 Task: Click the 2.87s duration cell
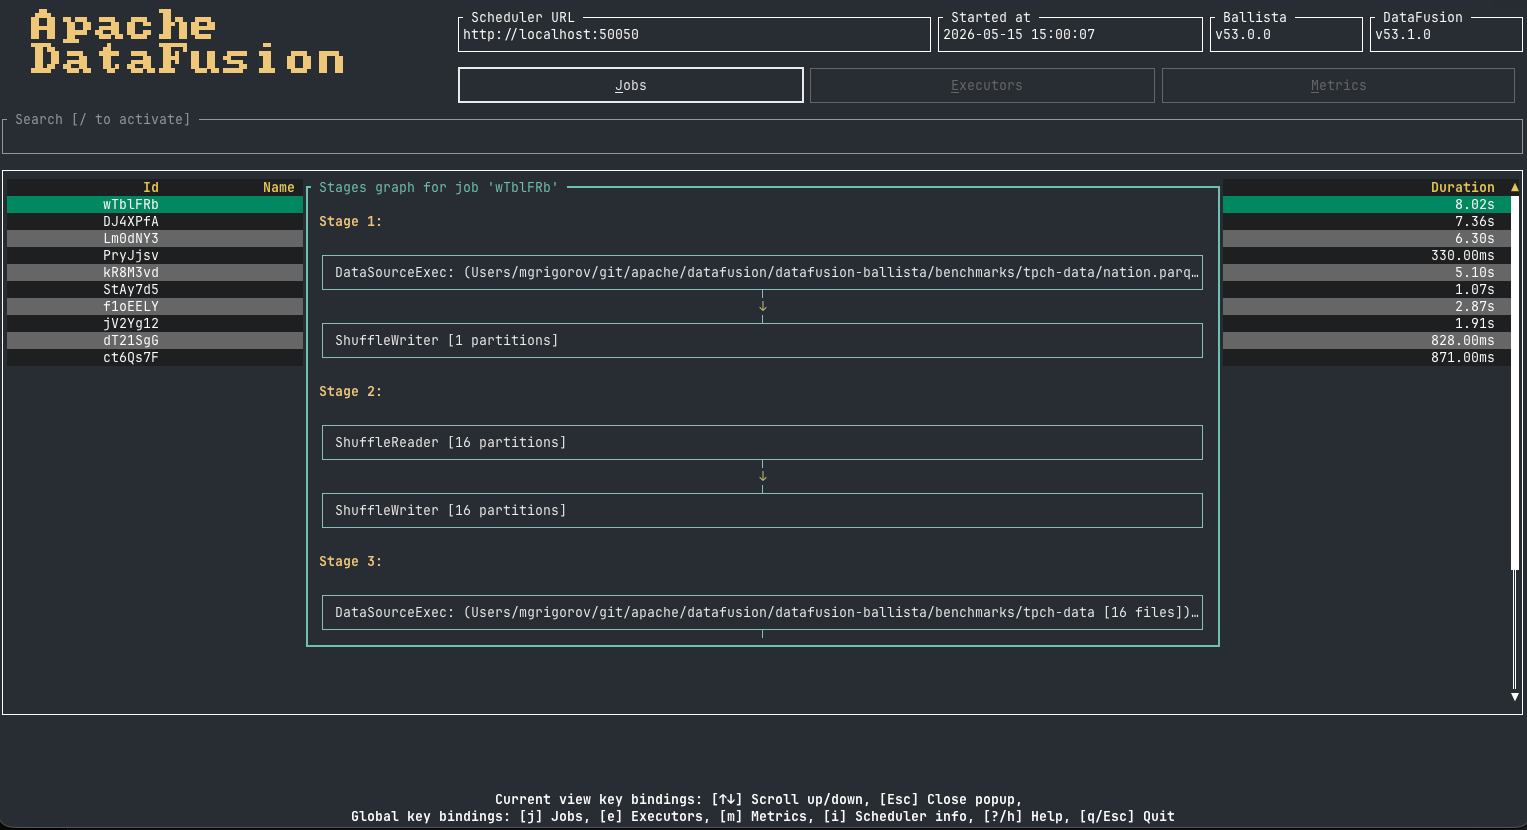1475,306
